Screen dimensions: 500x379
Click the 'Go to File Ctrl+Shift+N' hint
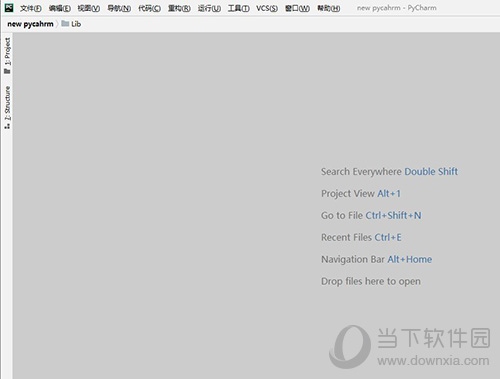(x=371, y=216)
